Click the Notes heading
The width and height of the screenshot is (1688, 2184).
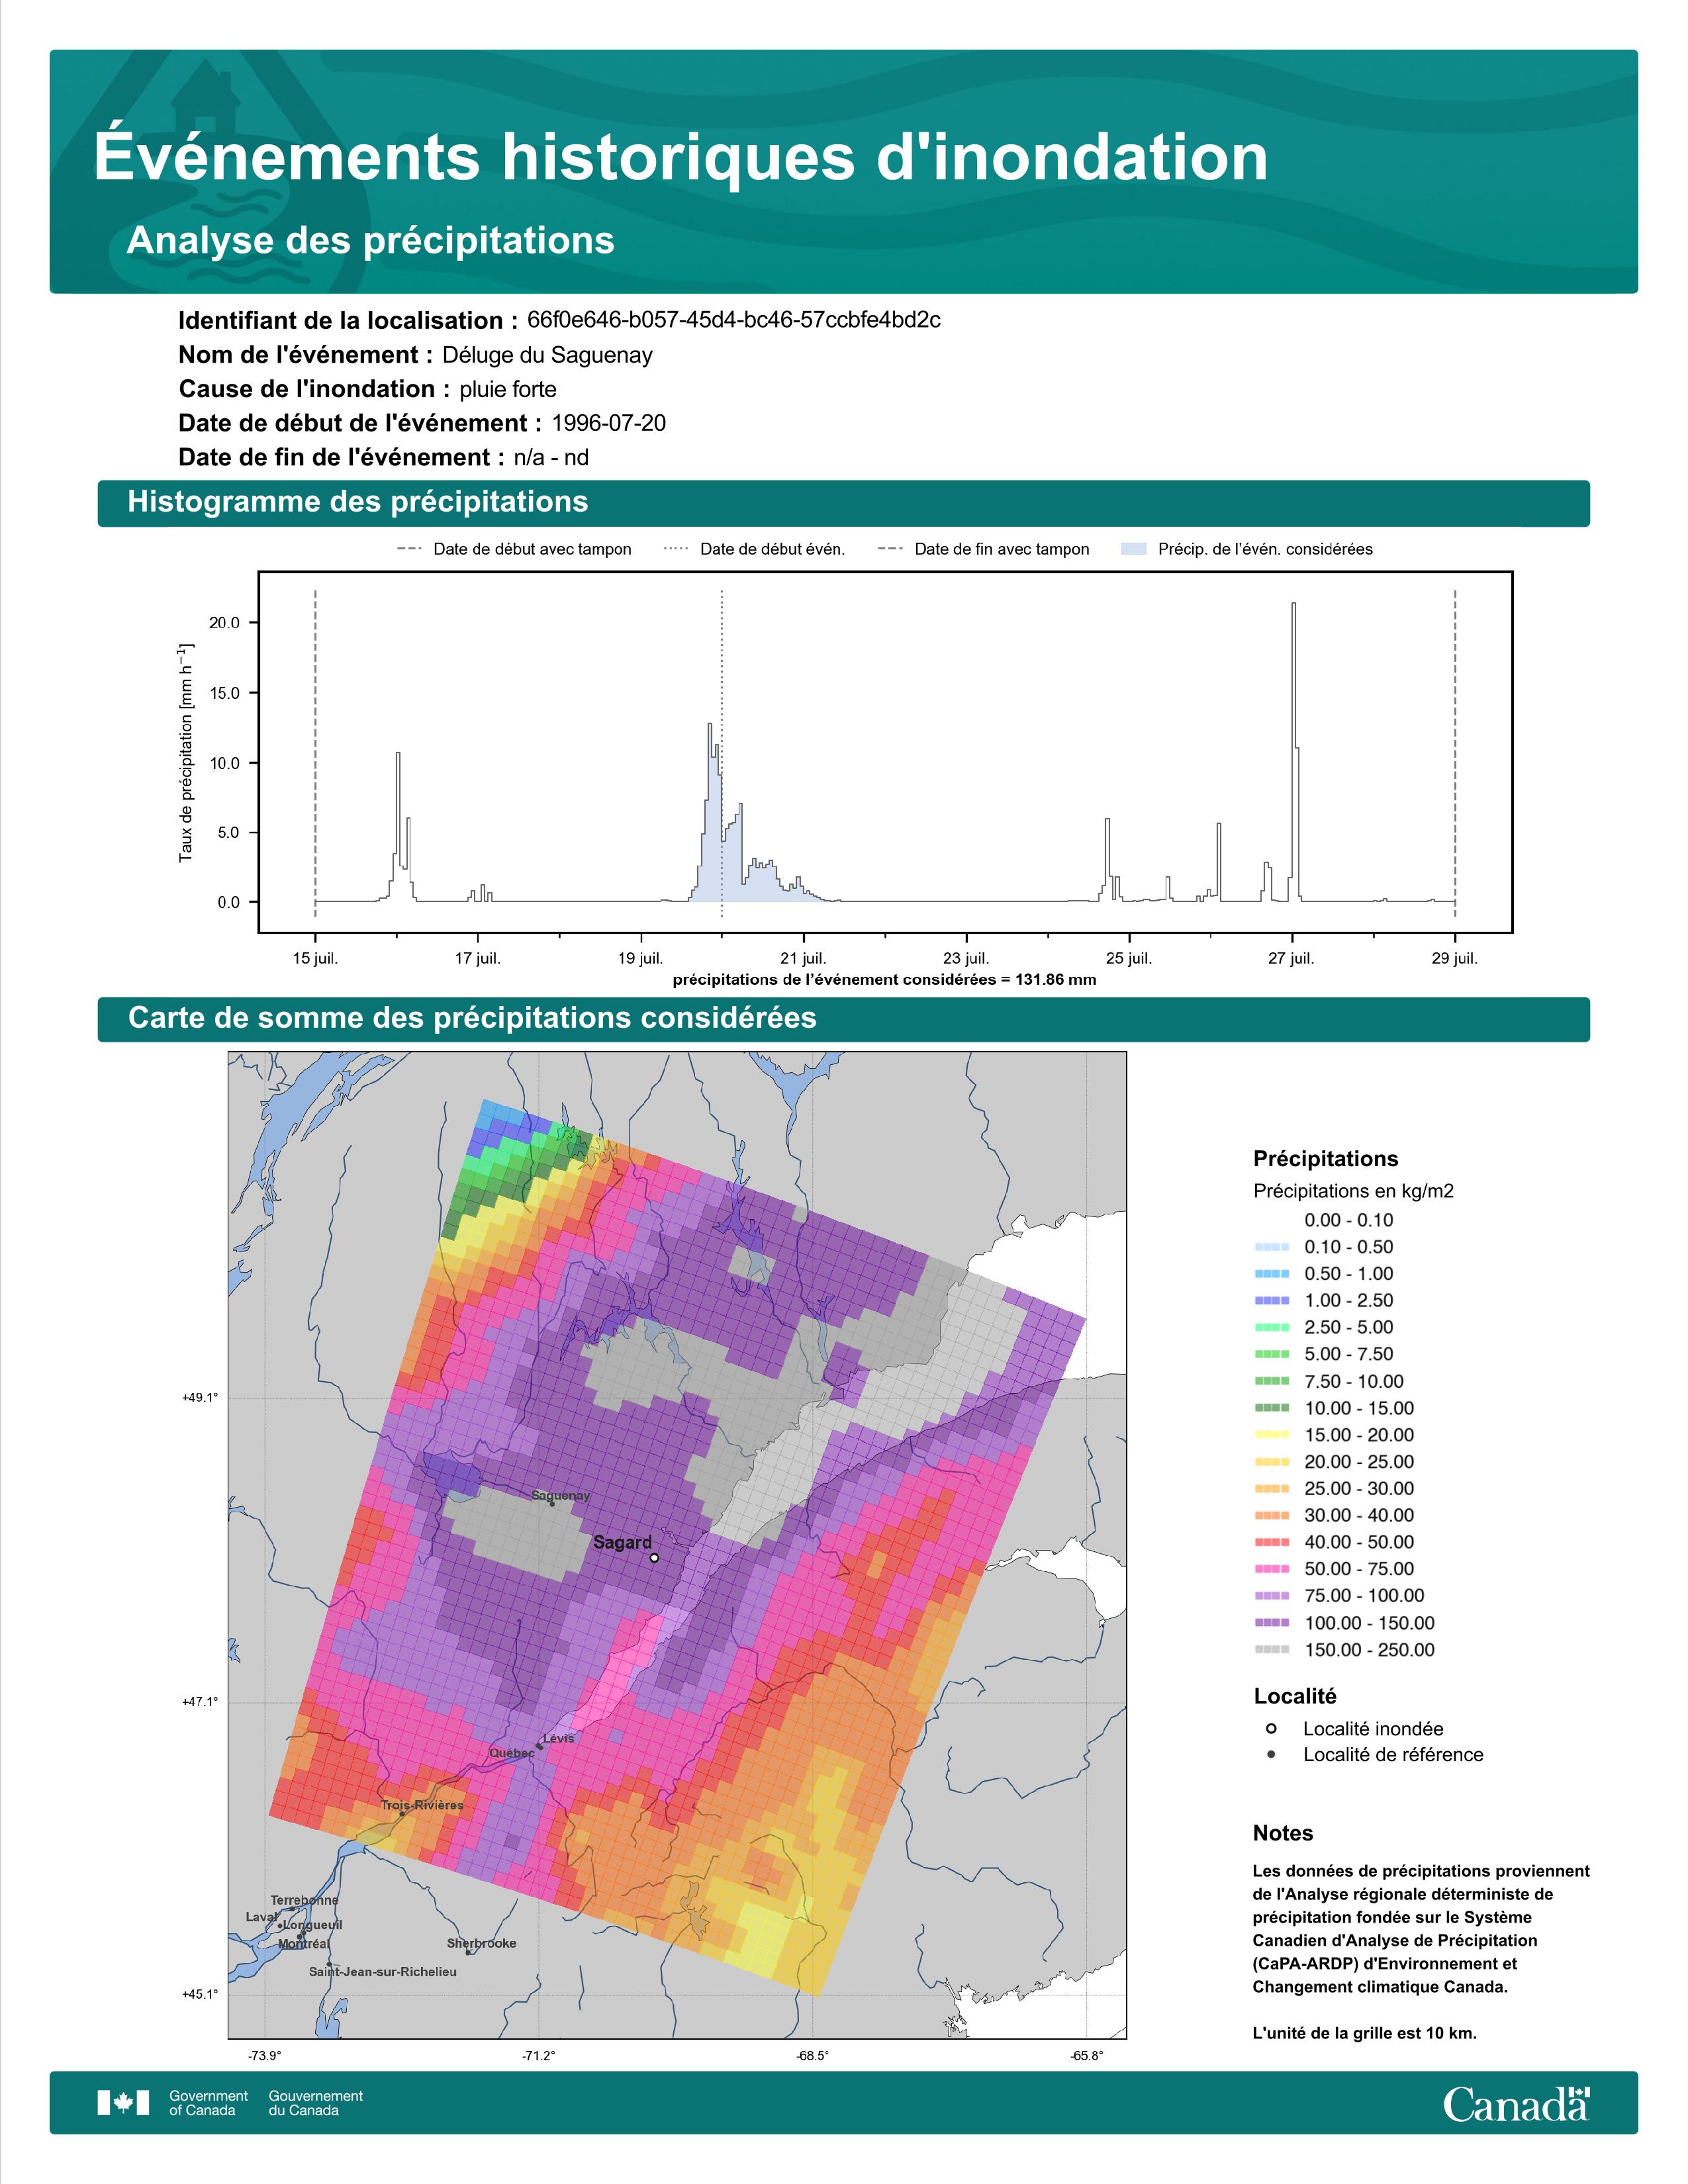tap(1283, 1833)
